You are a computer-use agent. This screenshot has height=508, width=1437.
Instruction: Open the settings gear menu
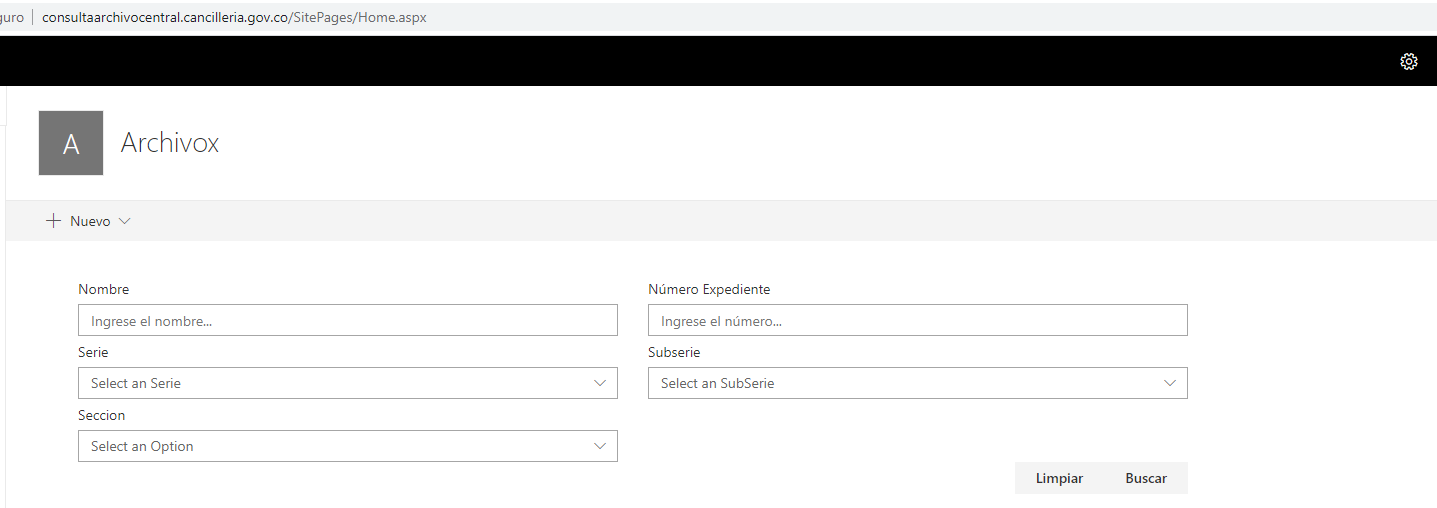[1408, 61]
